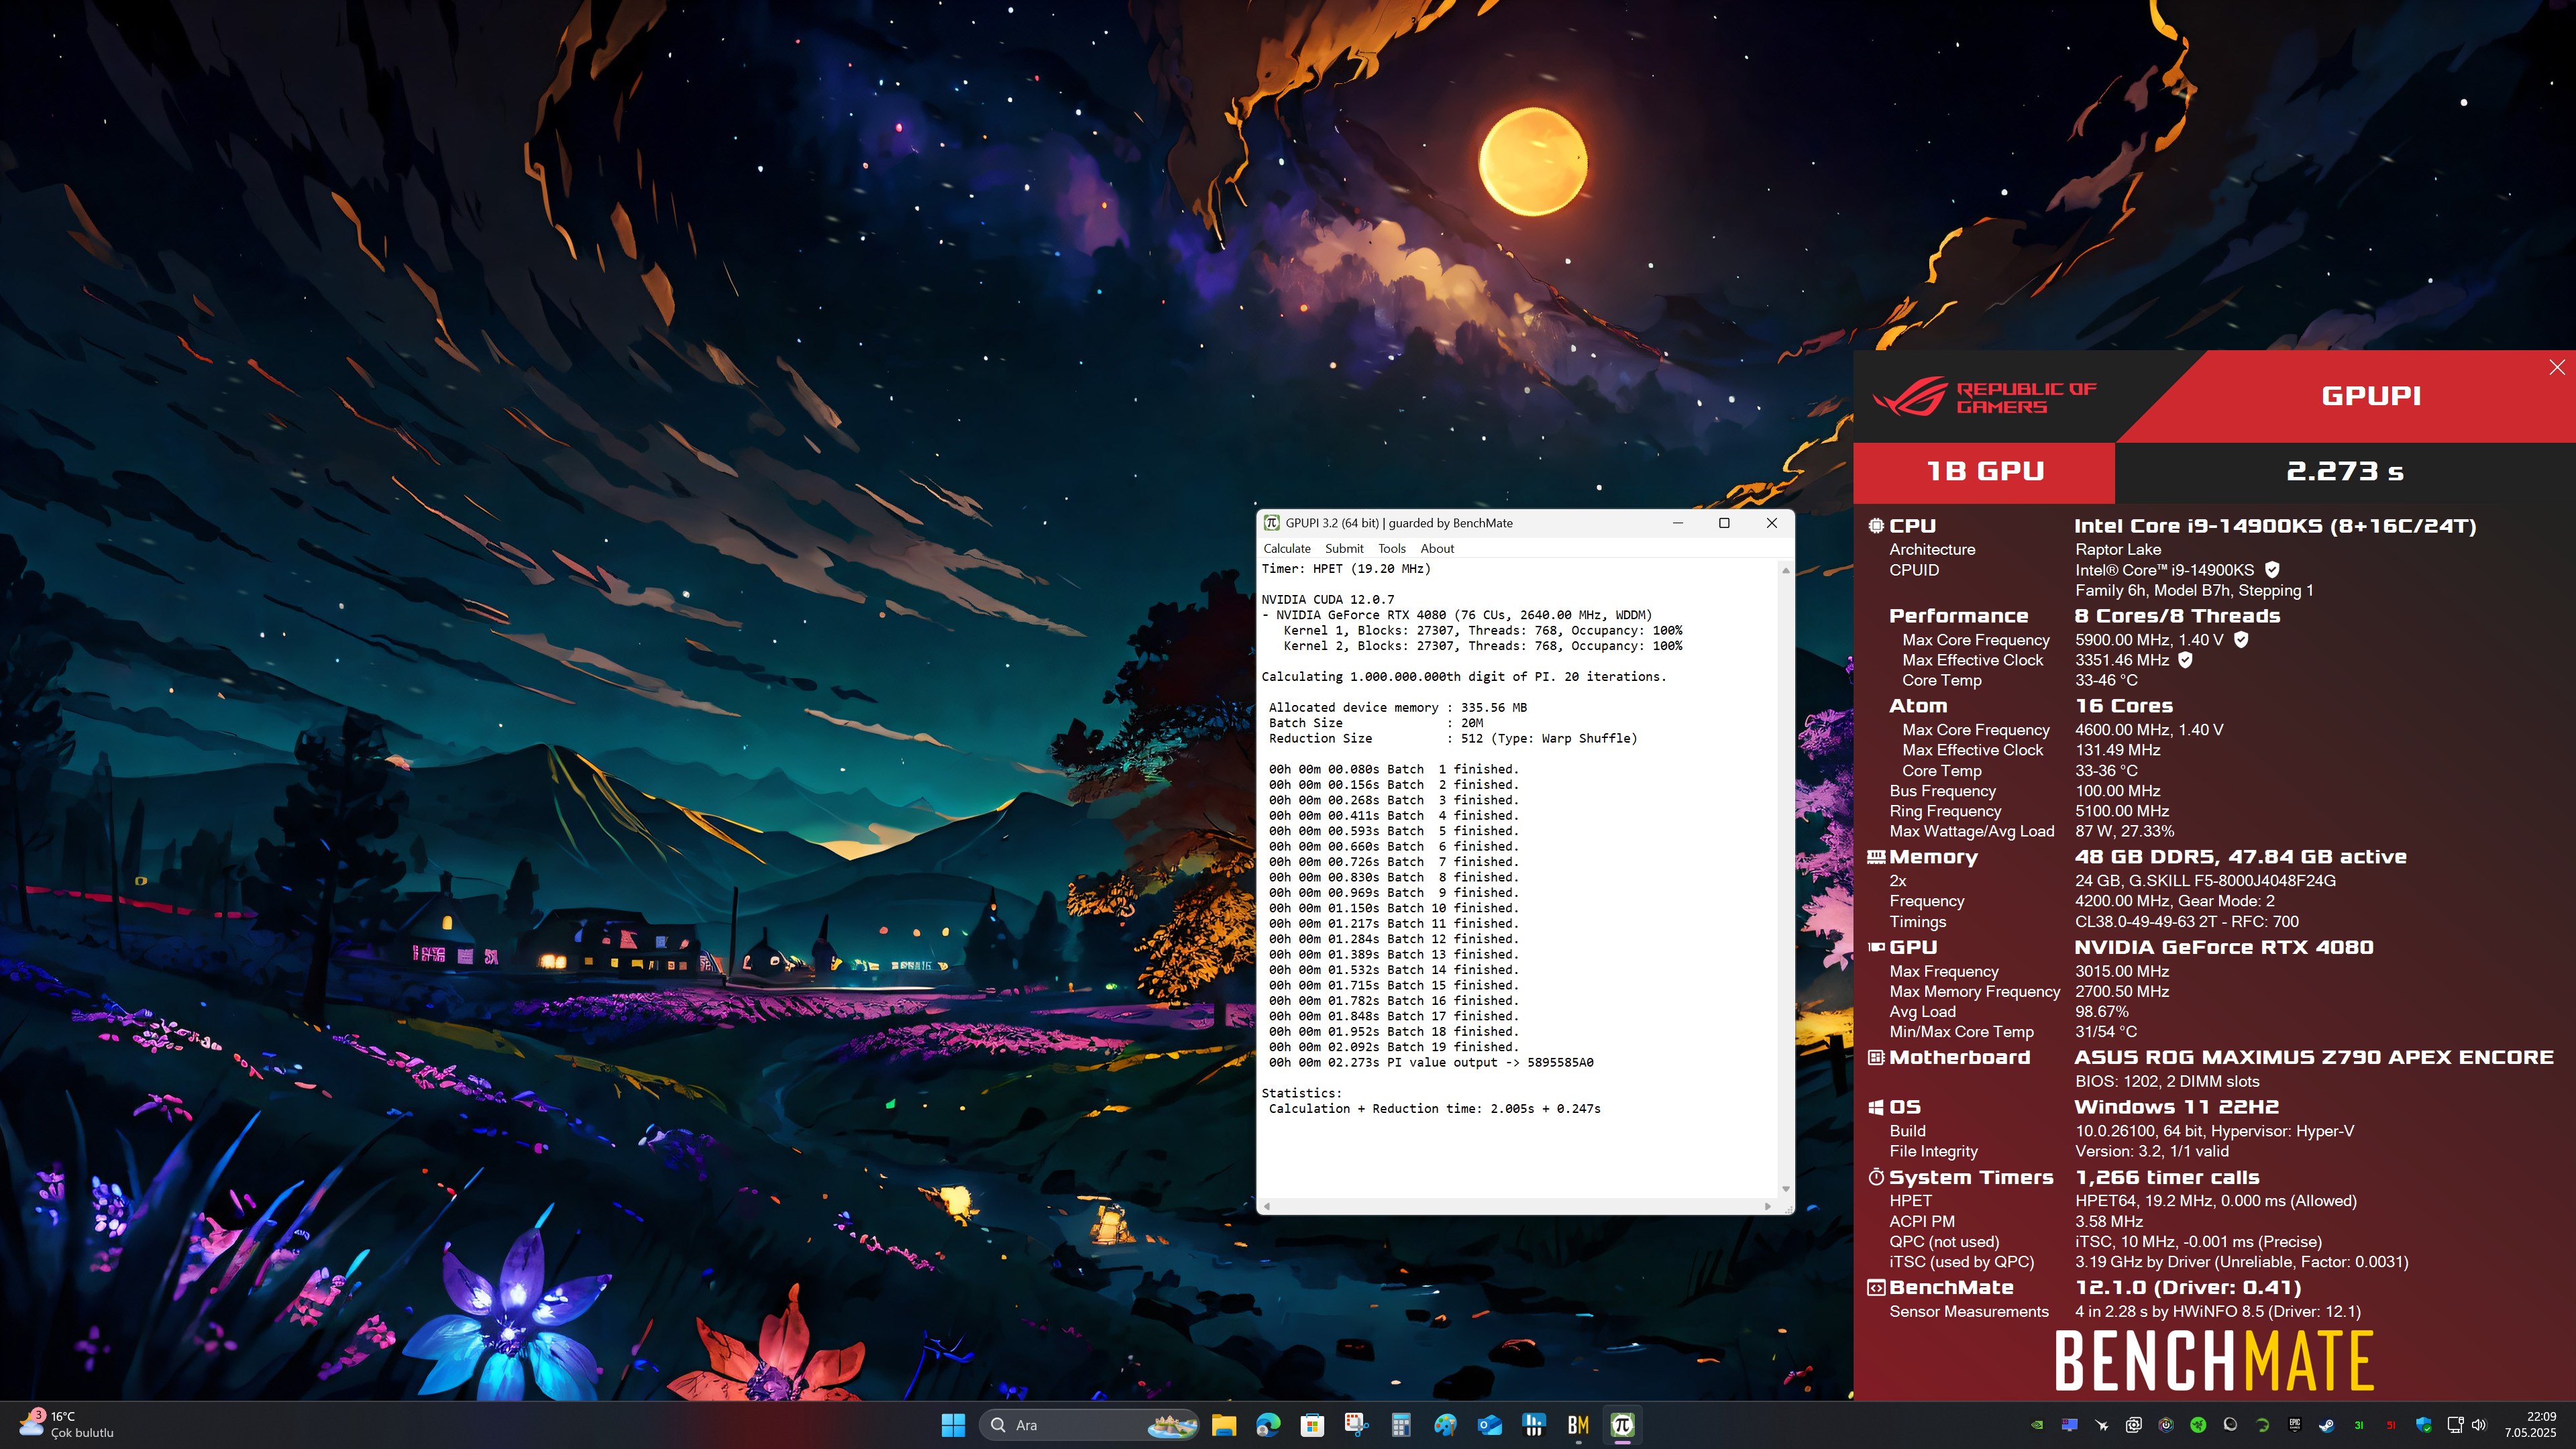Click scroll-down arrow in GPUPI output

tap(1785, 1189)
